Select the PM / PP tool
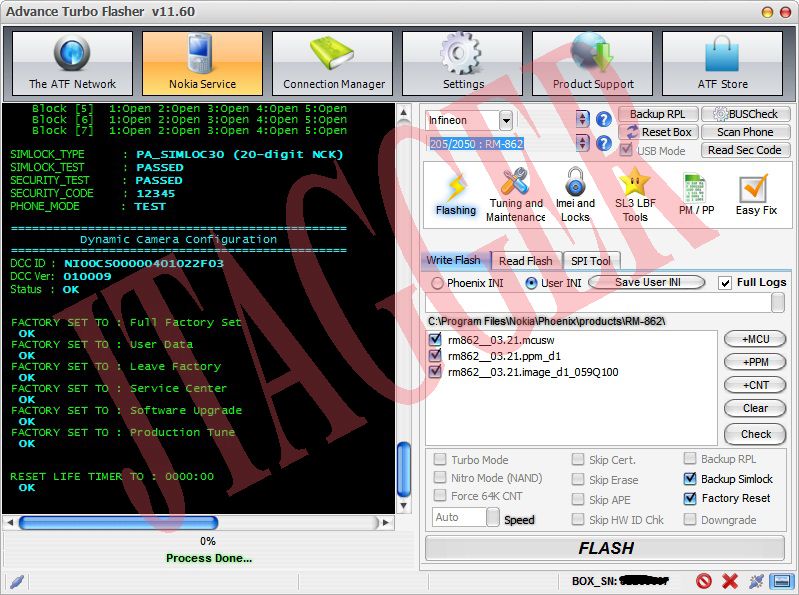Image resolution: width=799 pixels, height=595 pixels. 696,194
